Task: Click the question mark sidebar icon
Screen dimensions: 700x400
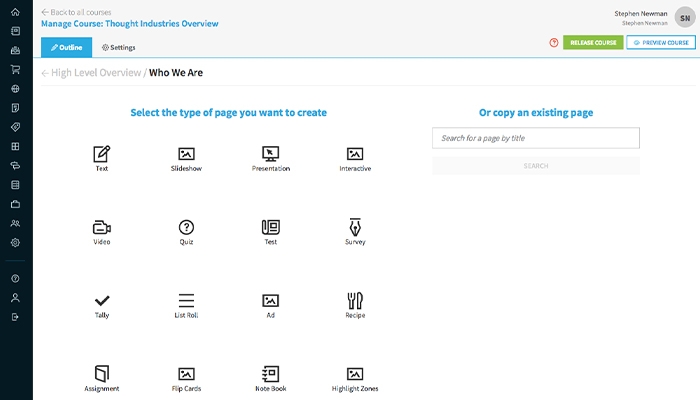Action: point(15,279)
